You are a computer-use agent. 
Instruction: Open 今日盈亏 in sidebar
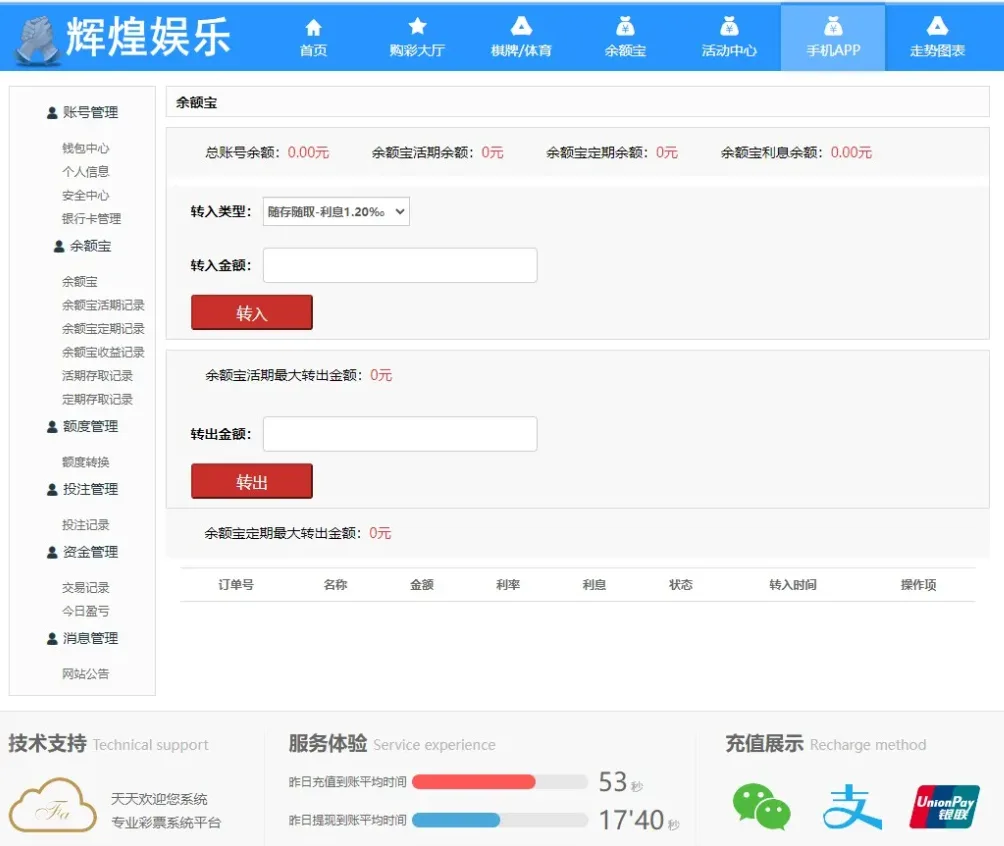[x=86, y=612]
